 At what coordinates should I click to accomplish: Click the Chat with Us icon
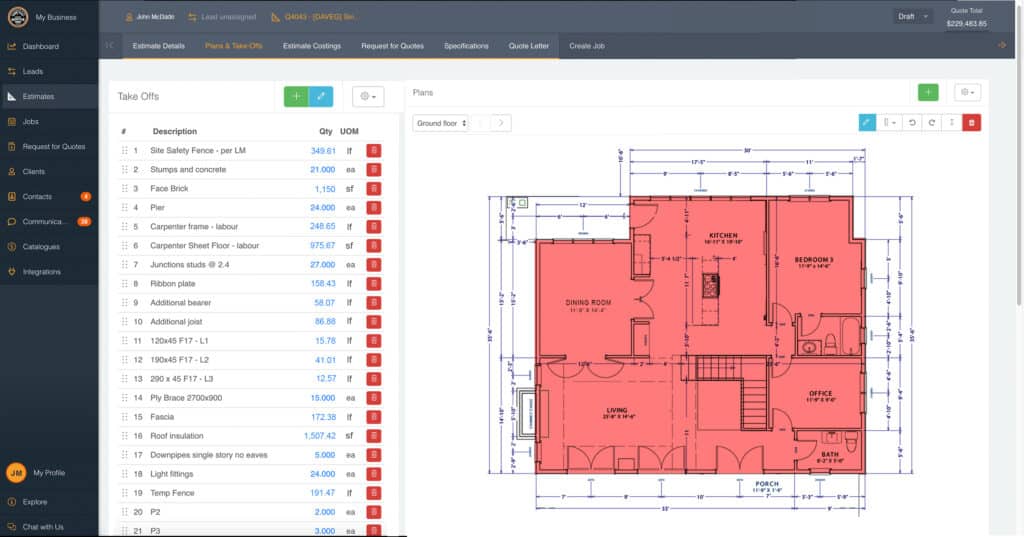point(12,527)
